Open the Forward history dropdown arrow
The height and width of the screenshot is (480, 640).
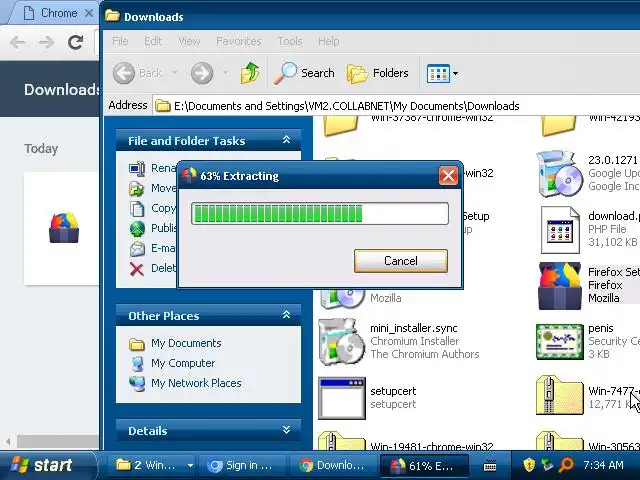coord(225,73)
